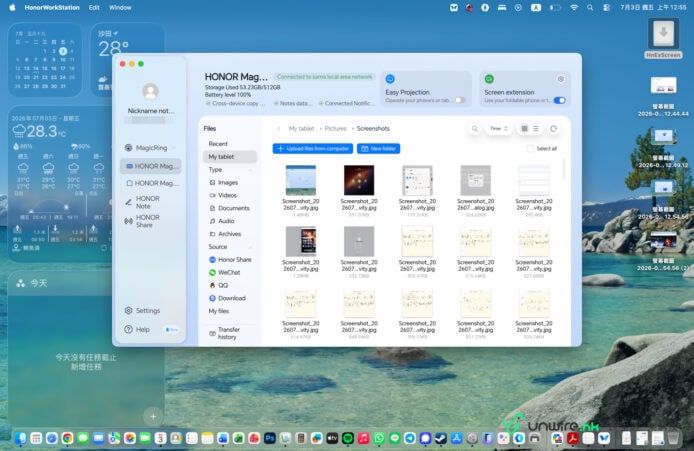Go back with the breadcrumb arrow
Image resolution: width=694 pixels, height=451 pixels.
pyautogui.click(x=278, y=129)
